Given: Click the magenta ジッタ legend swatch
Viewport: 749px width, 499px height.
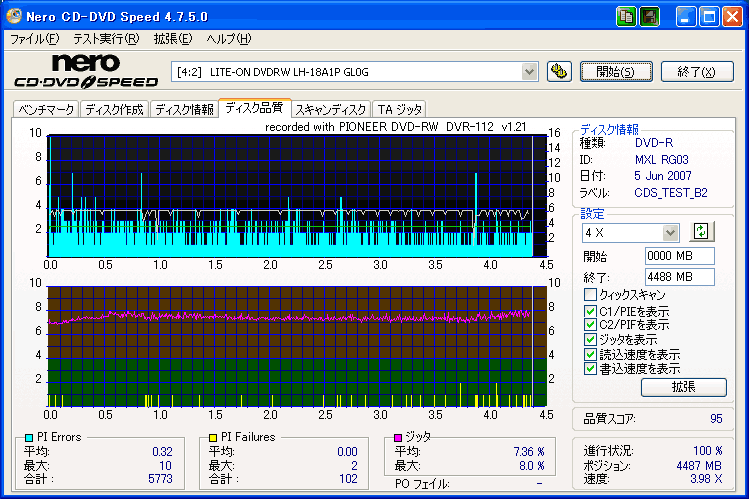Looking at the screenshot, I should [x=398, y=437].
